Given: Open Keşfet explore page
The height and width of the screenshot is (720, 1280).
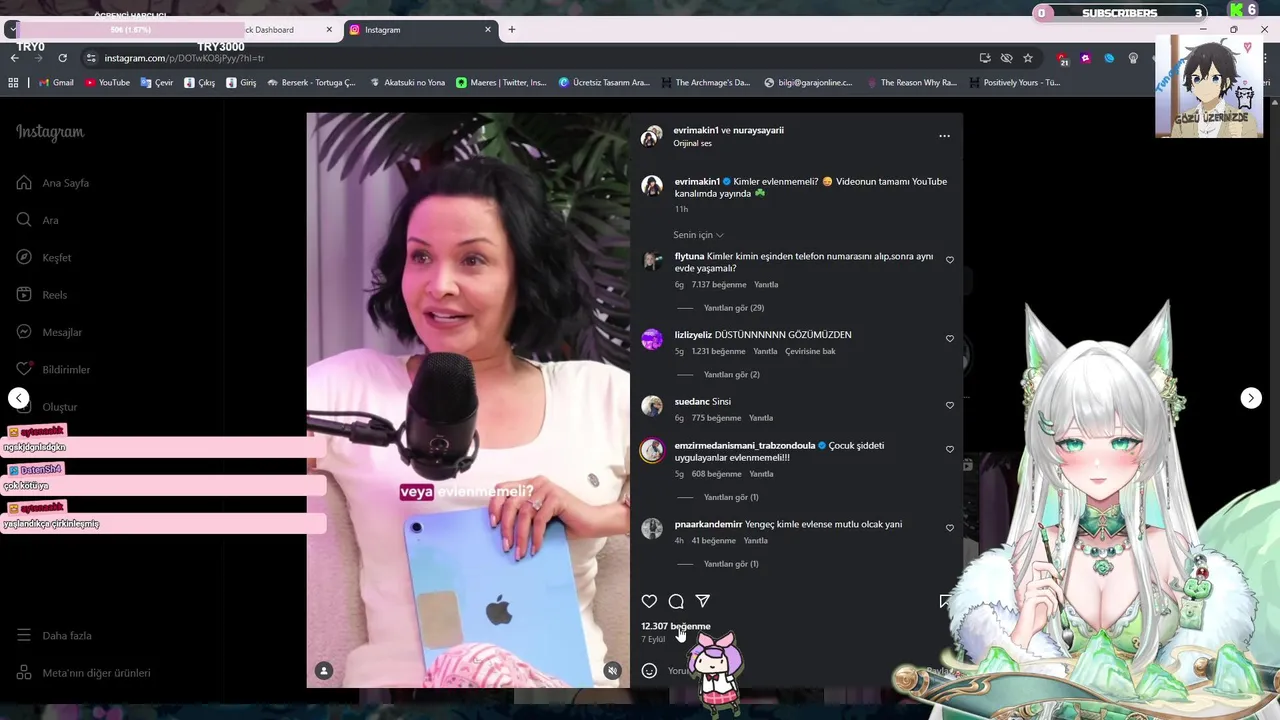Looking at the screenshot, I should tap(44, 258).
